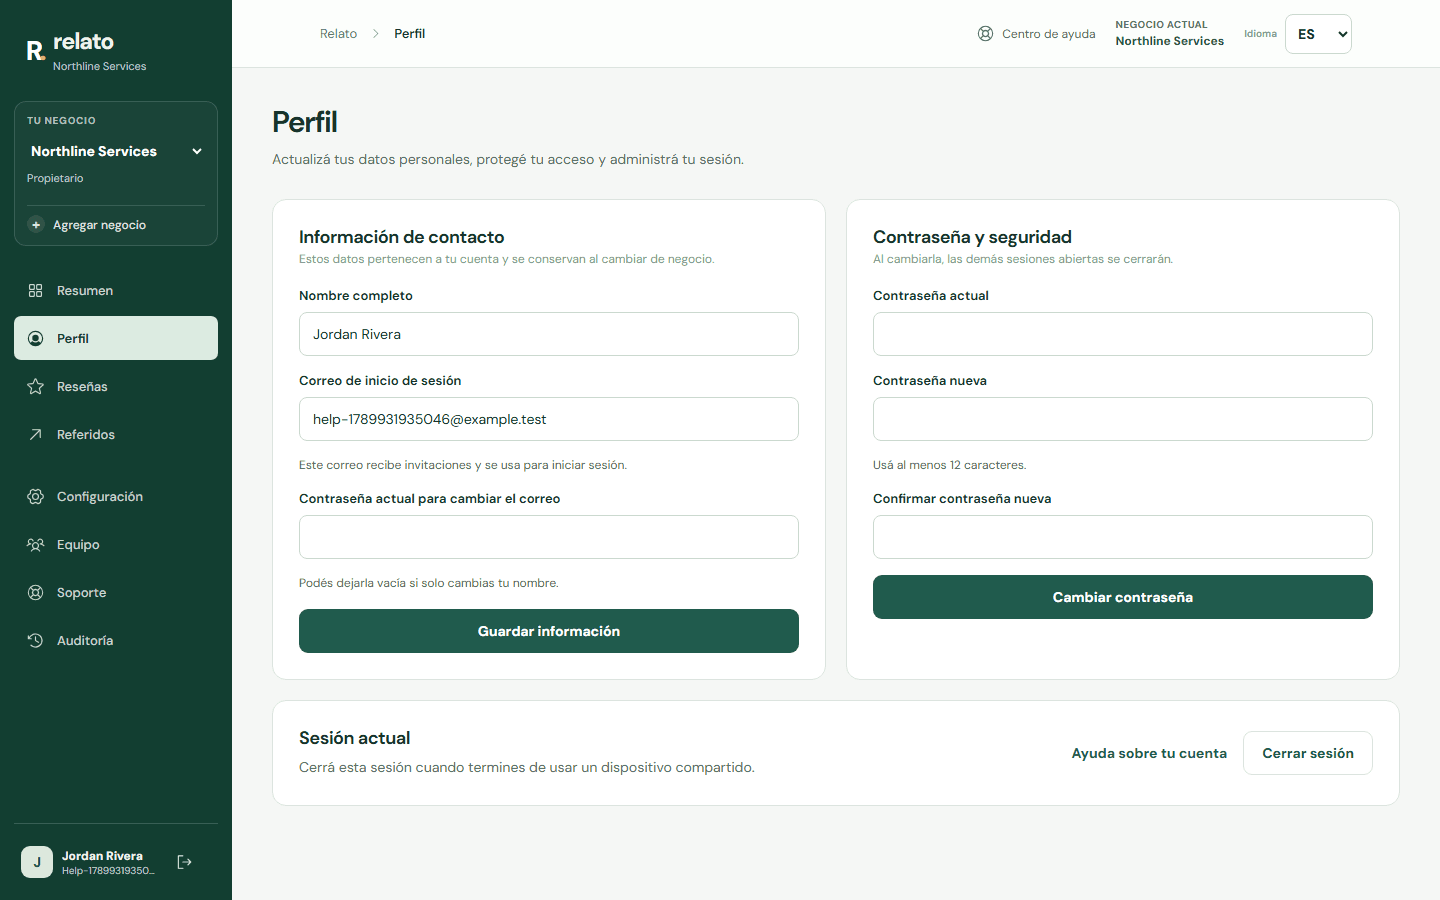Focus the Contraseña actual field under Contraseña y seguridad

[1123, 334]
